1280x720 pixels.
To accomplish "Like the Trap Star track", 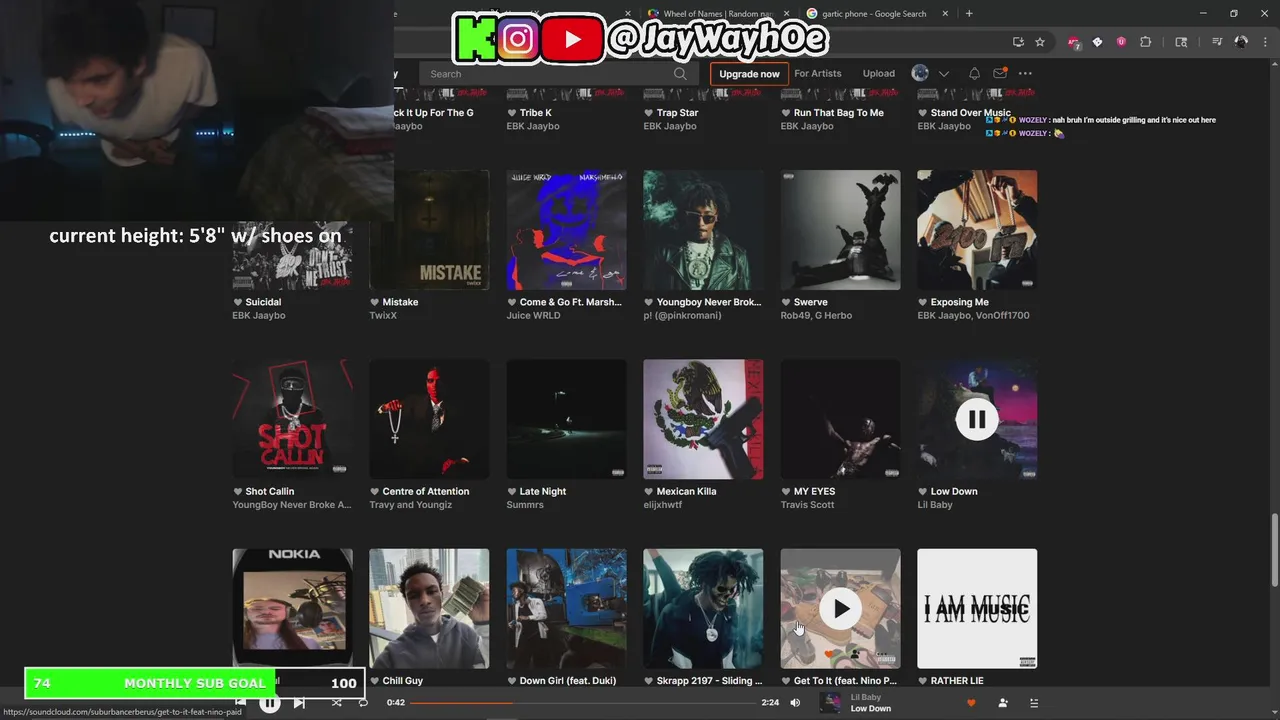I will click(649, 113).
